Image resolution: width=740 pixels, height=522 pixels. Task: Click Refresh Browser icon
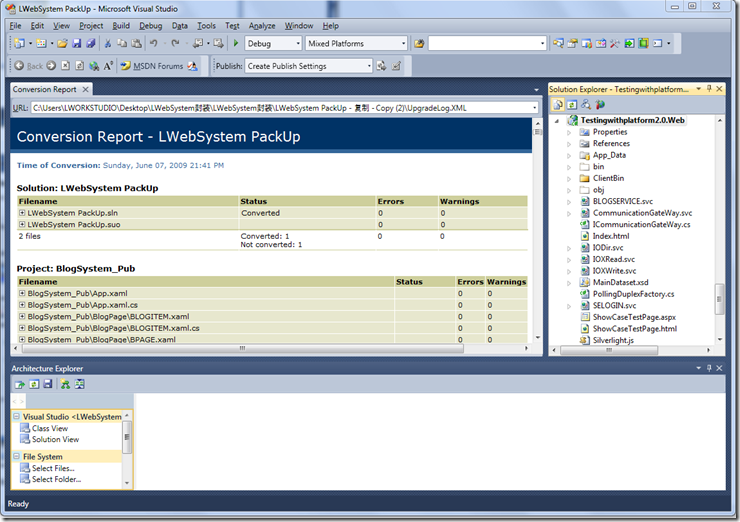(80, 66)
